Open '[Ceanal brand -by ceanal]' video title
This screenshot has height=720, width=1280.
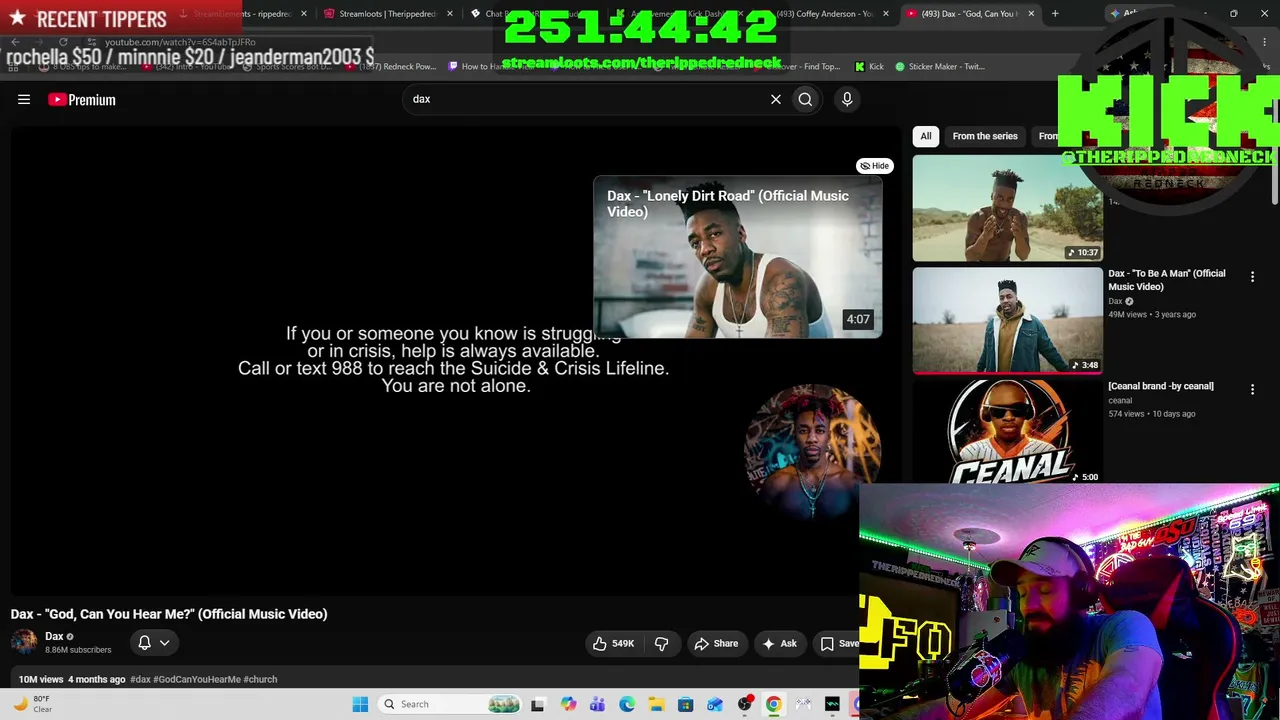[1161, 386]
